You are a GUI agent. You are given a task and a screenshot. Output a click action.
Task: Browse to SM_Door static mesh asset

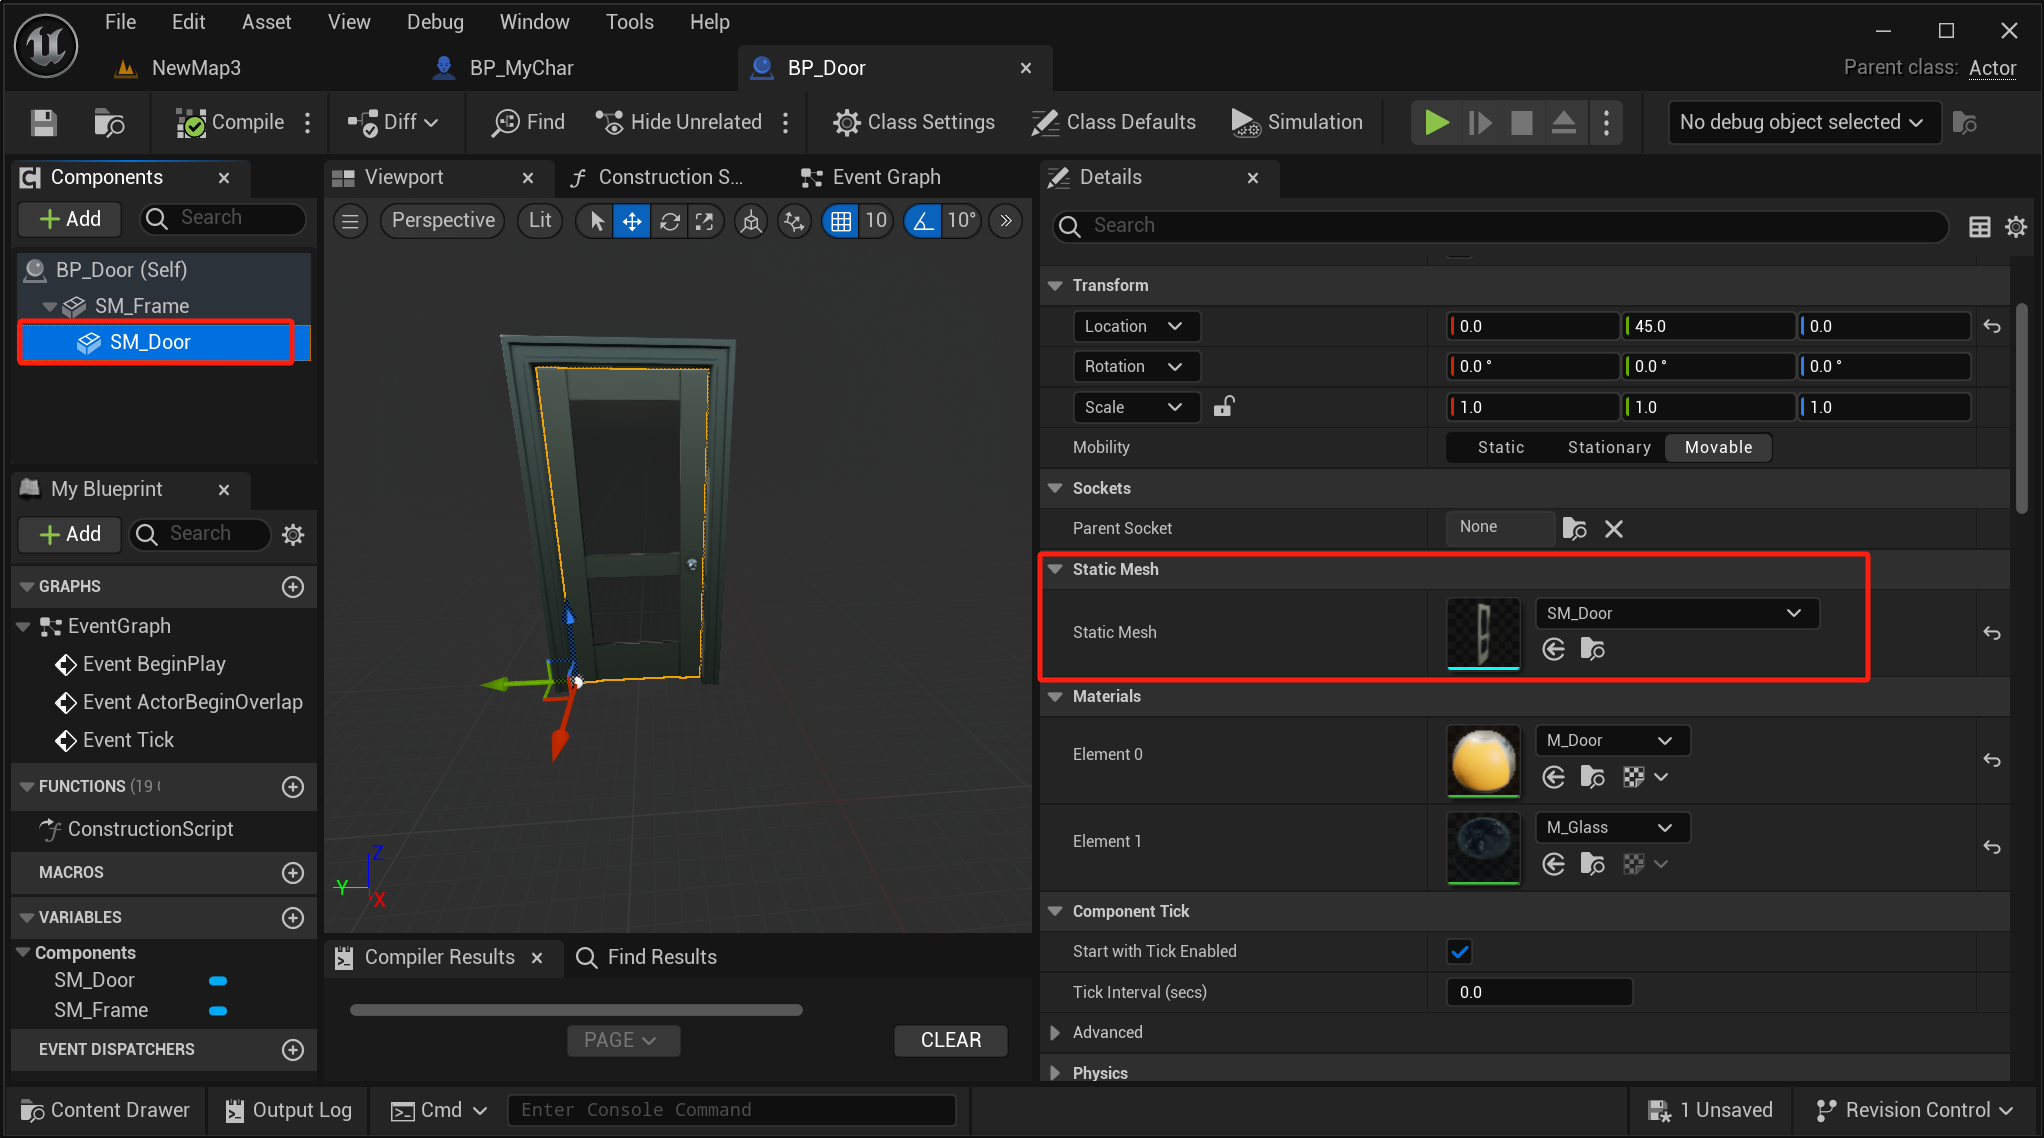pyautogui.click(x=1593, y=650)
